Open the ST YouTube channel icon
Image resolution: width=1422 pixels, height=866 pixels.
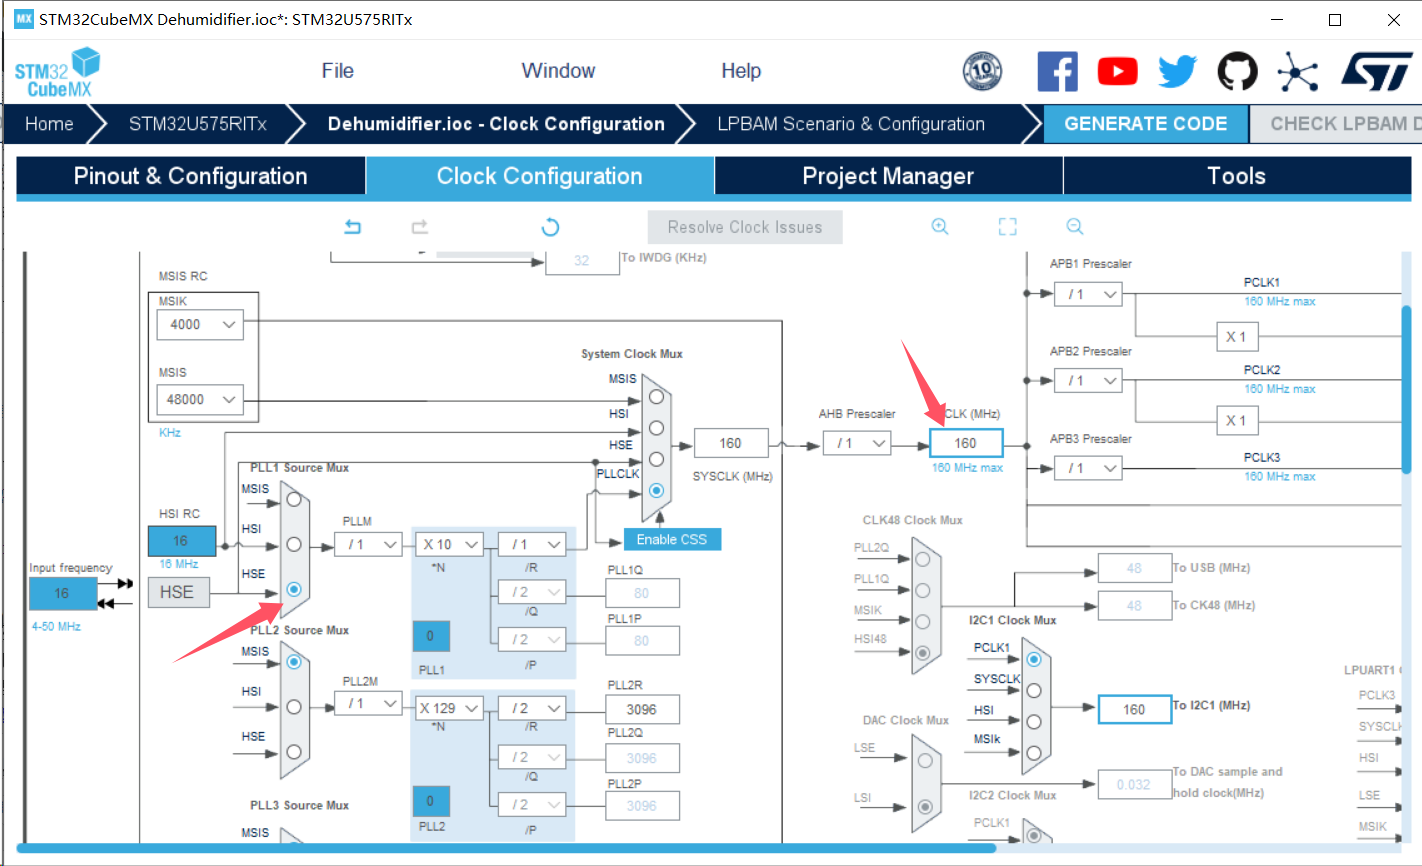pos(1117,71)
